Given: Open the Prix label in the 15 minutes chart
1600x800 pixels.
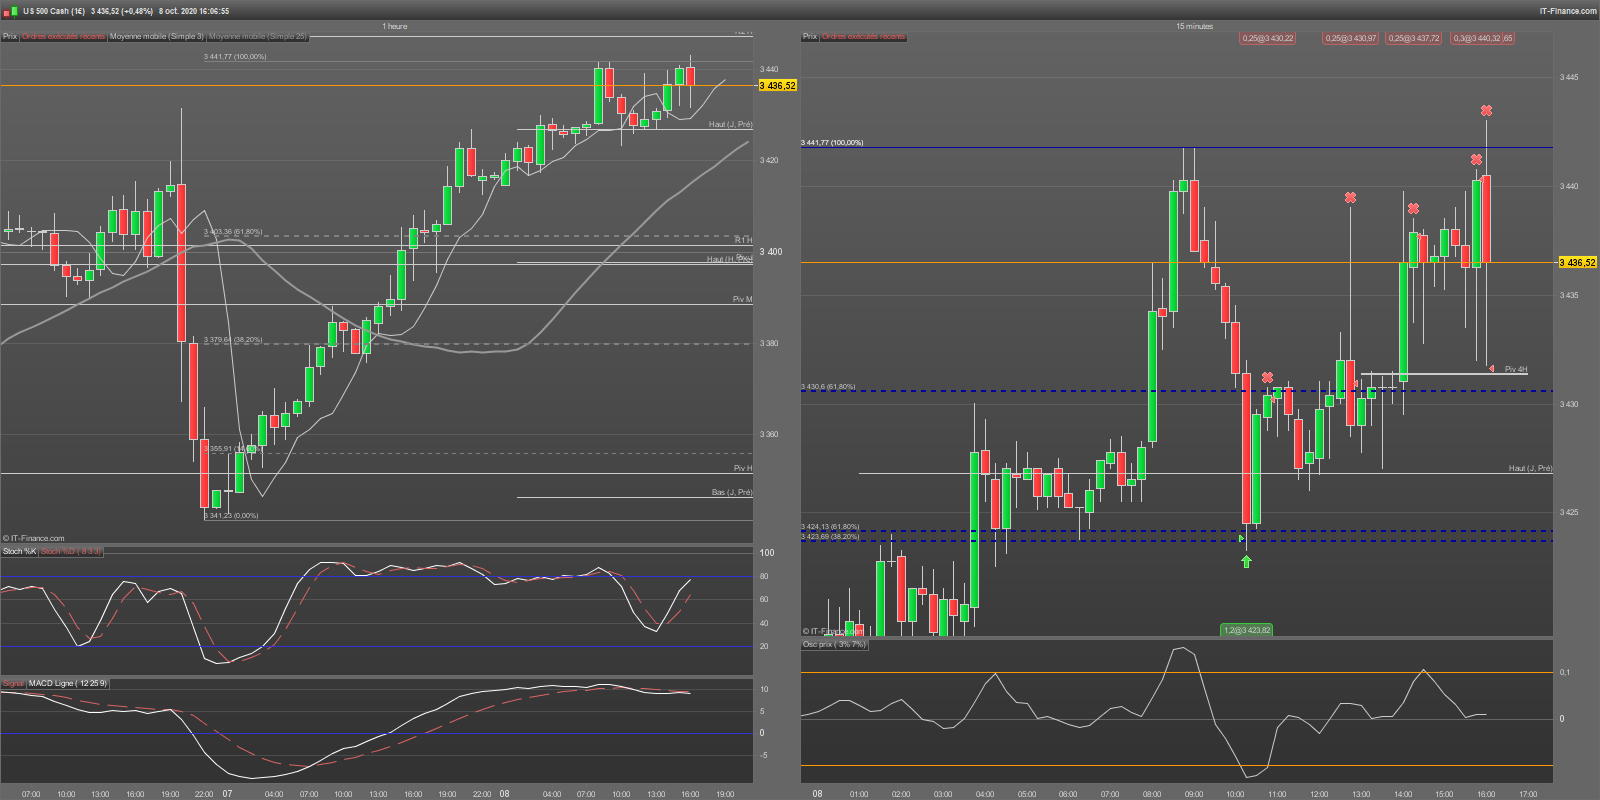Looking at the screenshot, I should tap(810, 37).
